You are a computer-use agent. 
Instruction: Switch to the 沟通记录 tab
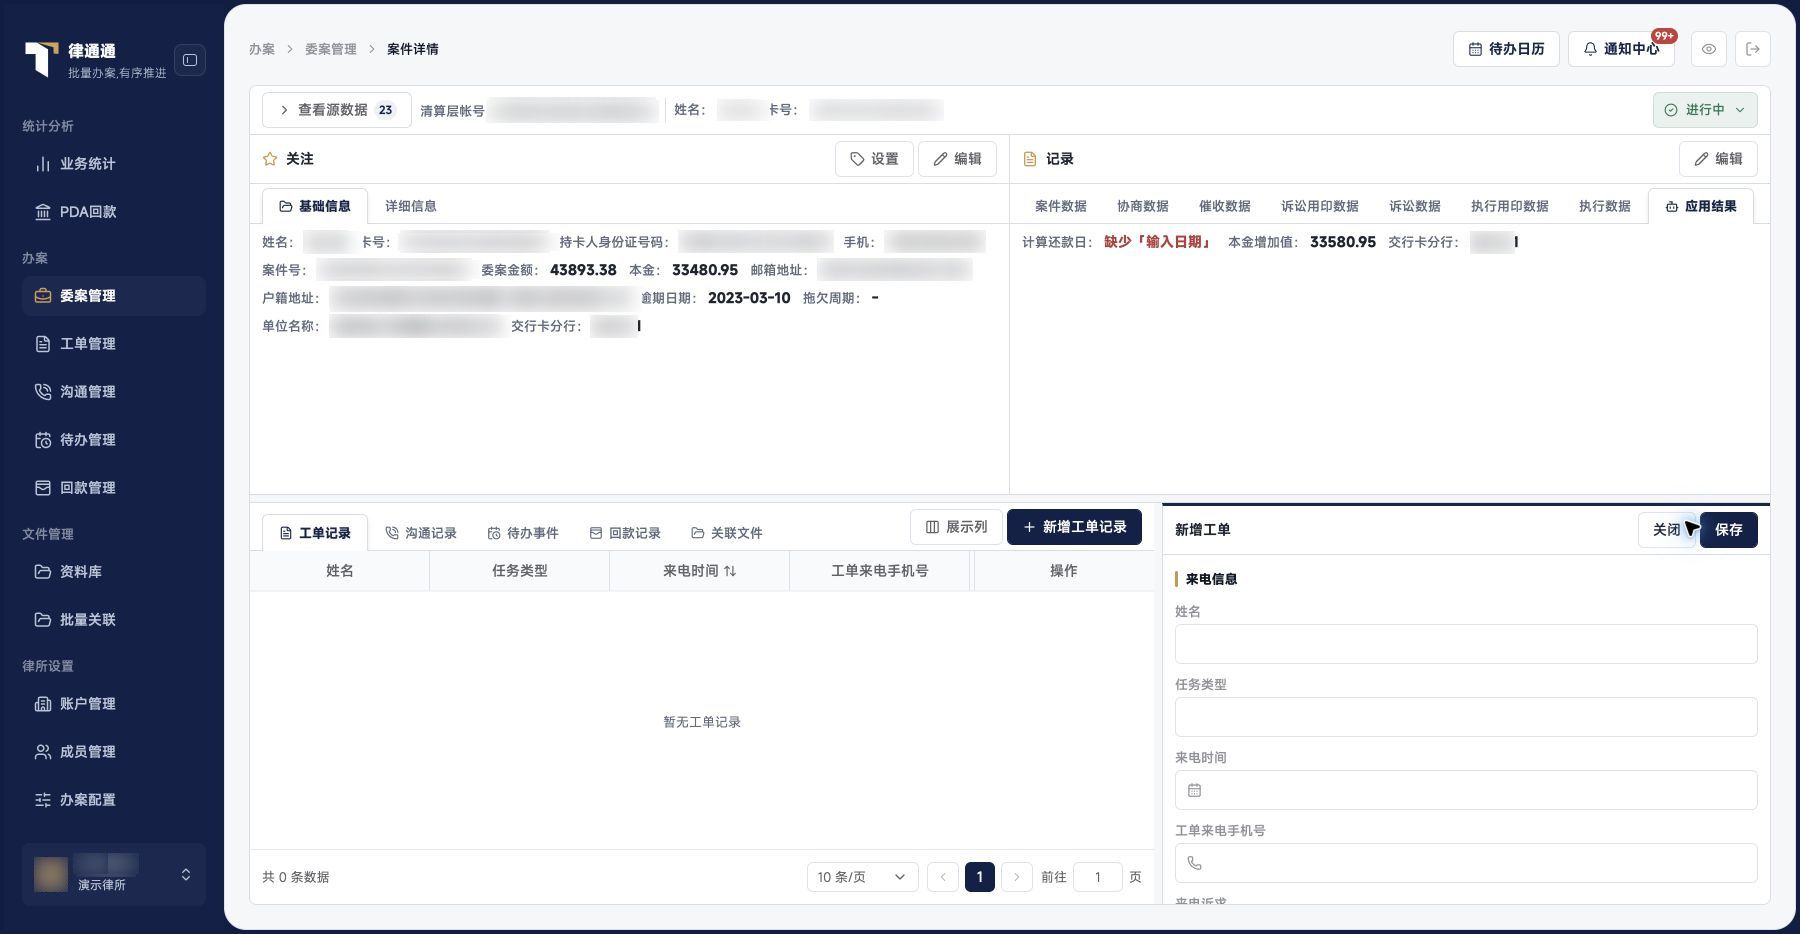tap(421, 533)
